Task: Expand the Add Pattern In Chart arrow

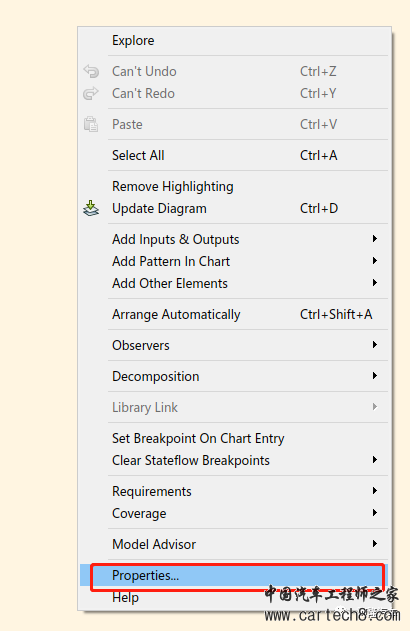Action: (375, 261)
